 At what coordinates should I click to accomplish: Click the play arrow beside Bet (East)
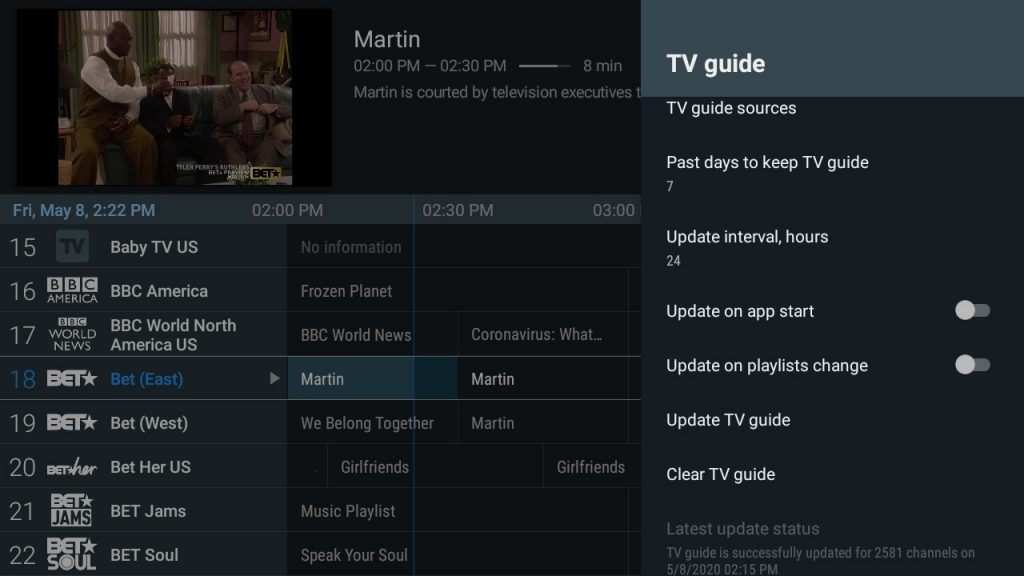[274, 378]
